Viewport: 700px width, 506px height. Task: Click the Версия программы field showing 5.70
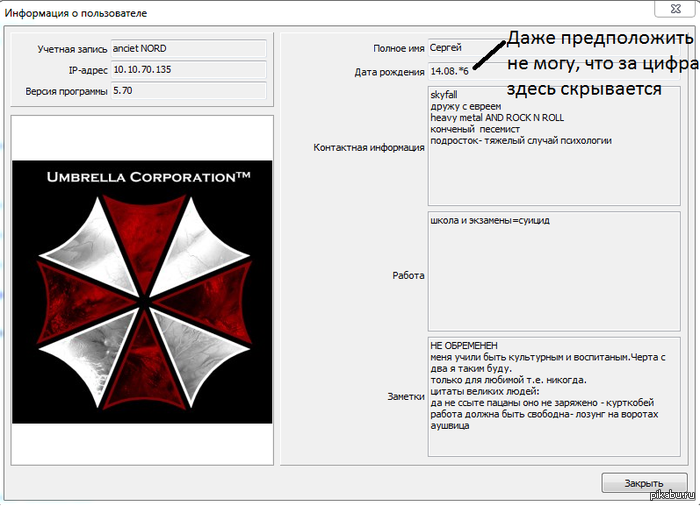[188, 91]
